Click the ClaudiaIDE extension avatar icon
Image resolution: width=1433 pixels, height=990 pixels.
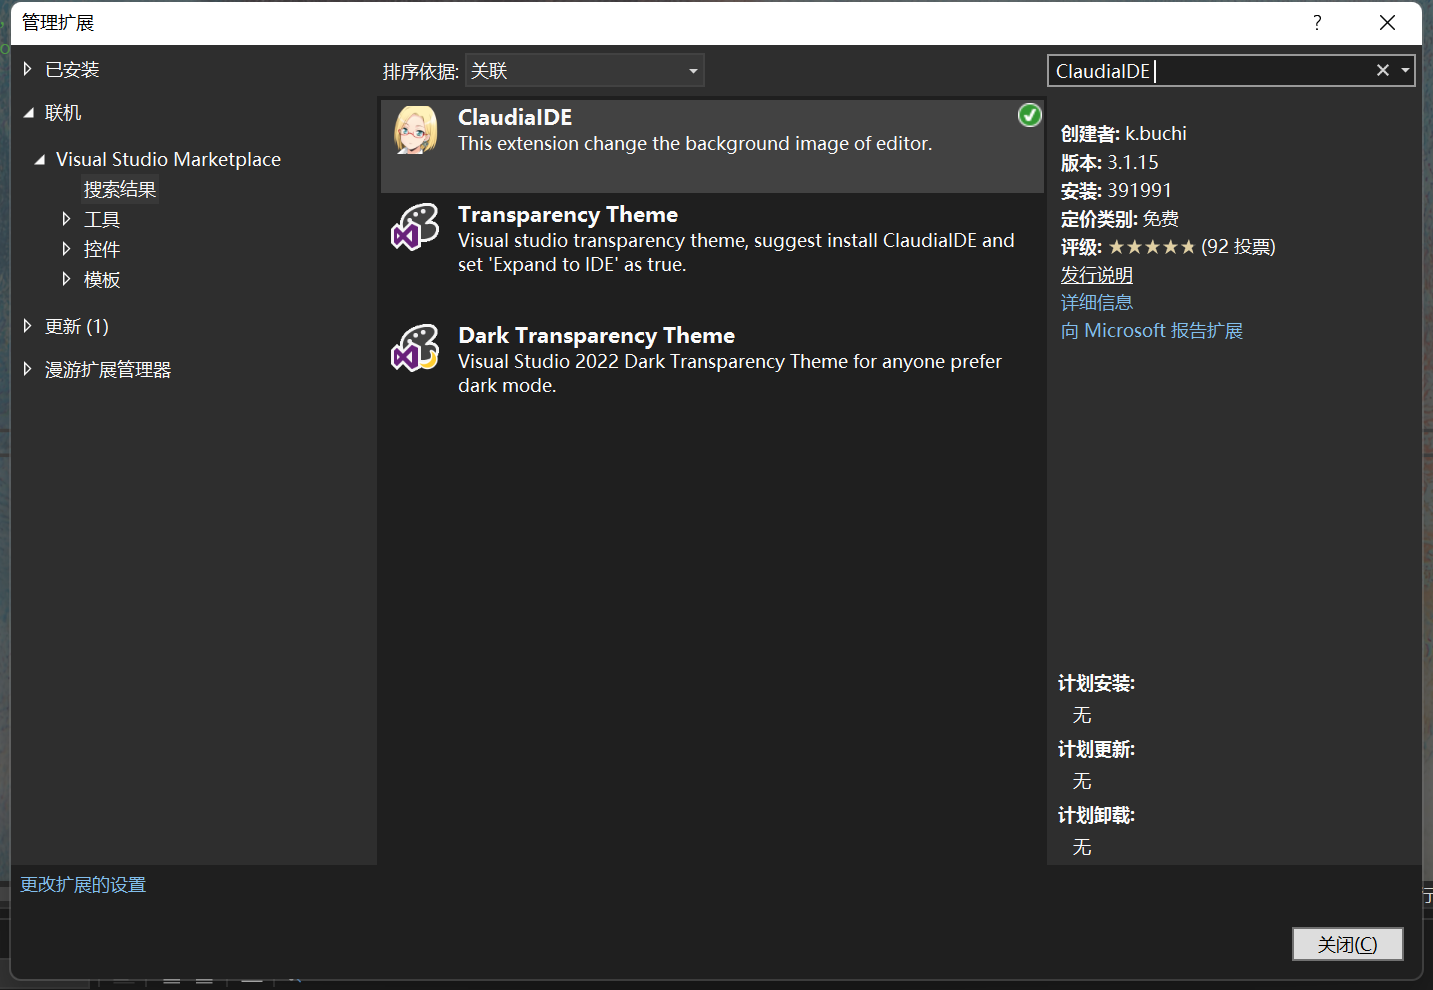tap(415, 130)
